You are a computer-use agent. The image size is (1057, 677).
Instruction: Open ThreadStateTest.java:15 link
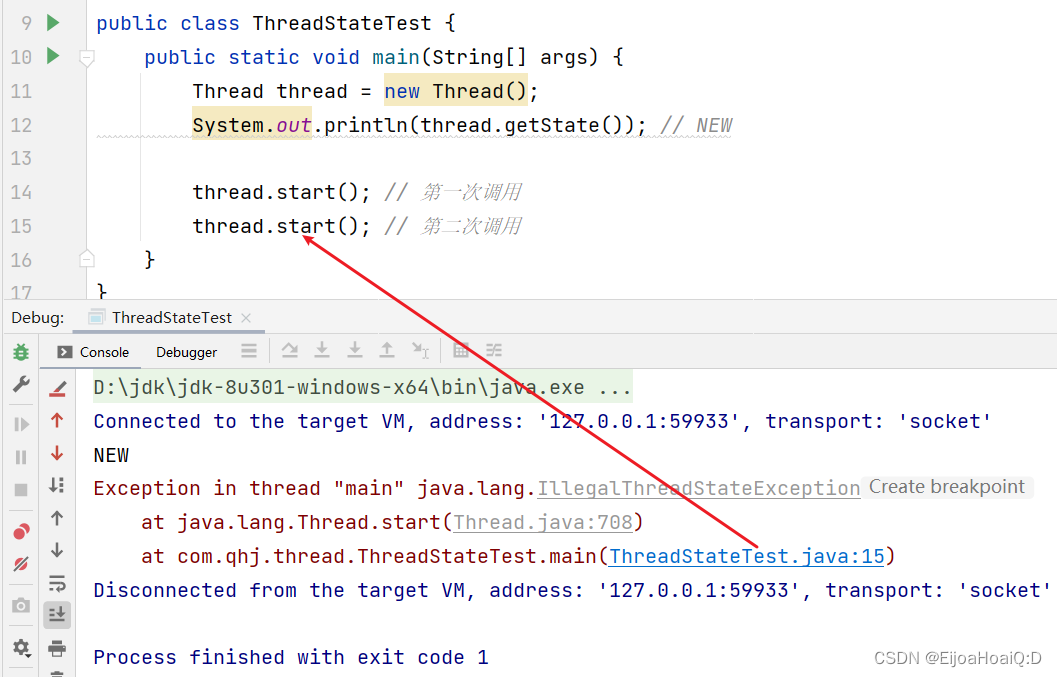[x=747, y=556]
